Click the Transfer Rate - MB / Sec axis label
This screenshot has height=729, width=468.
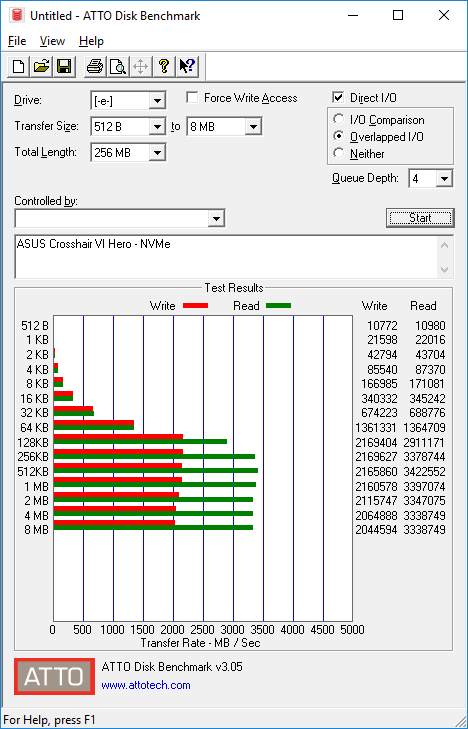(200, 643)
